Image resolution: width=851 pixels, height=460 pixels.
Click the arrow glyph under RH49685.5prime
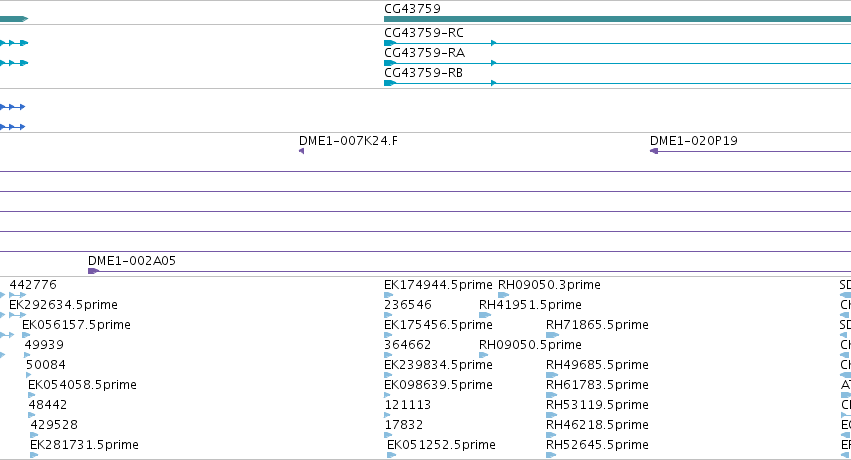(x=552, y=375)
